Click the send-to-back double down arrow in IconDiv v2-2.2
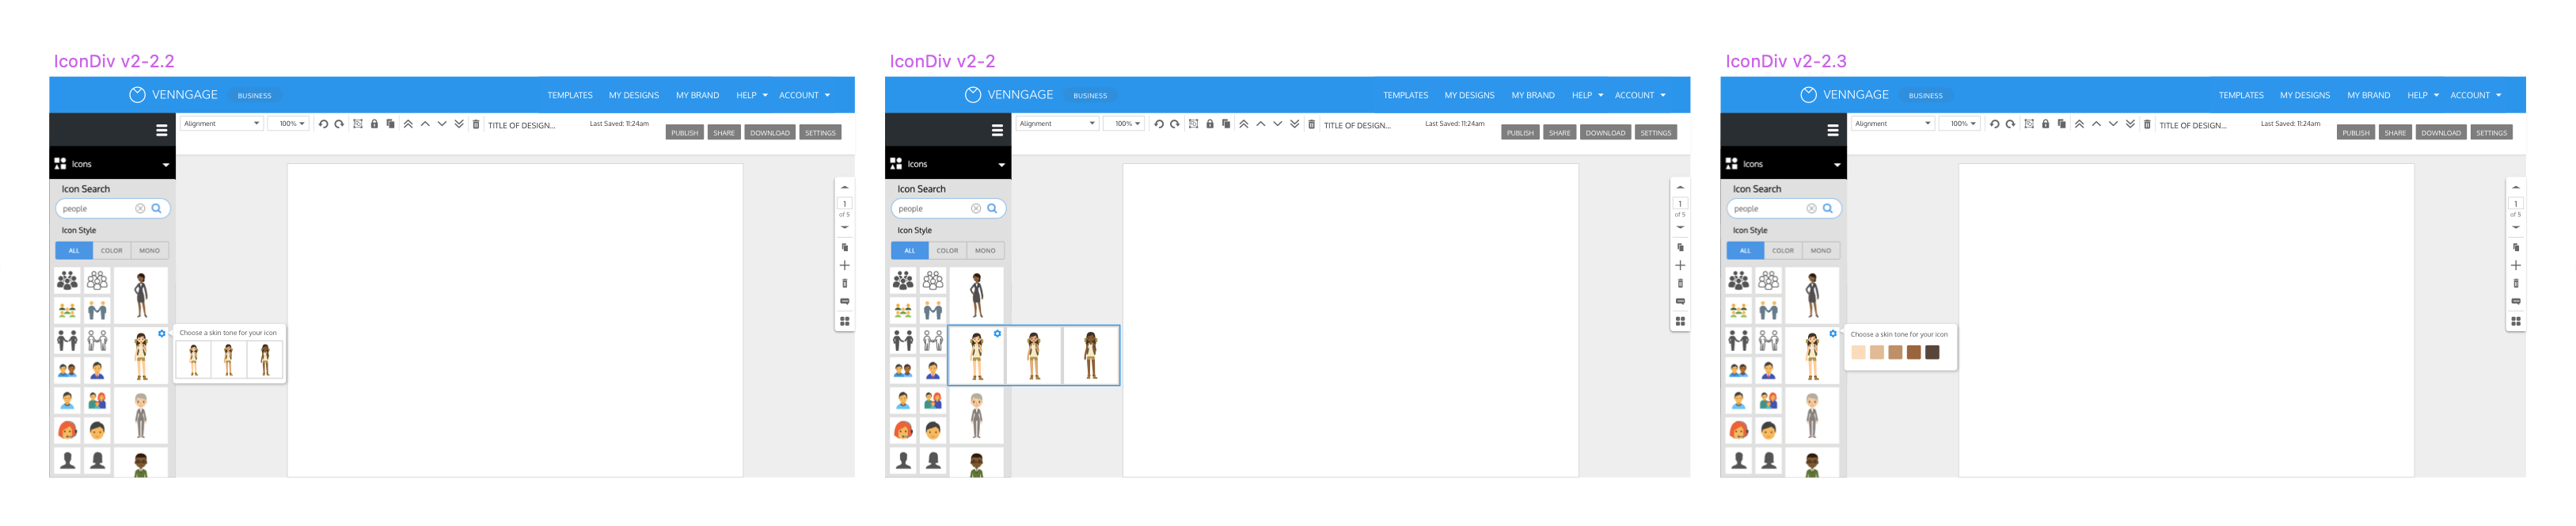The height and width of the screenshot is (526, 2576). click(459, 124)
